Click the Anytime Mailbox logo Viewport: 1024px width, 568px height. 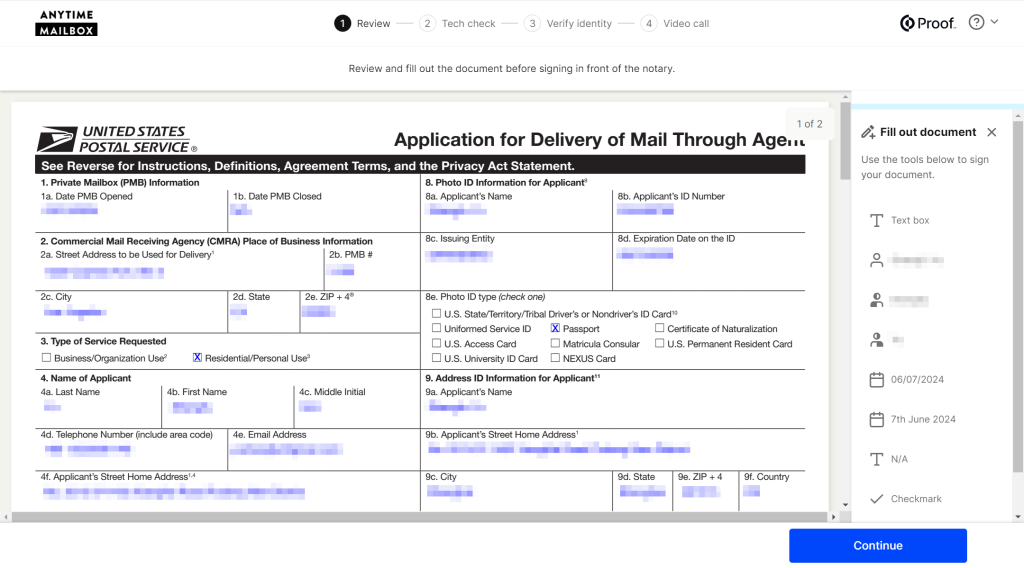[x=66, y=23]
